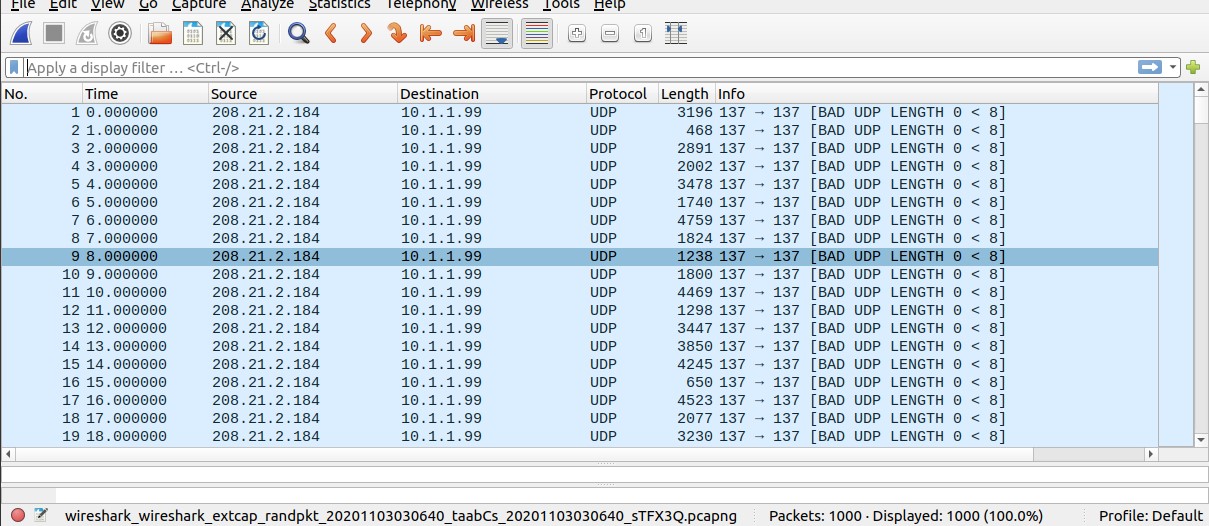
Task: Add a filter button with plus icon
Action: click(x=1192, y=68)
